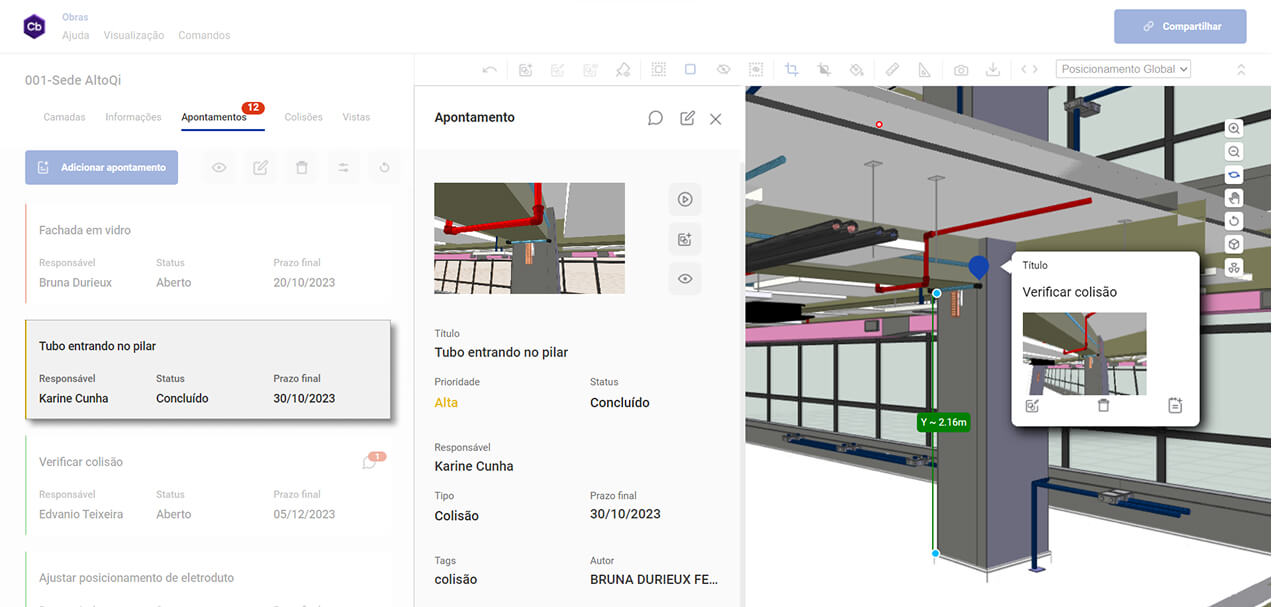Image resolution: width=1272 pixels, height=607 pixels.
Task: Click the edit icon in the Verificar colisão popup
Action: [1033, 406]
